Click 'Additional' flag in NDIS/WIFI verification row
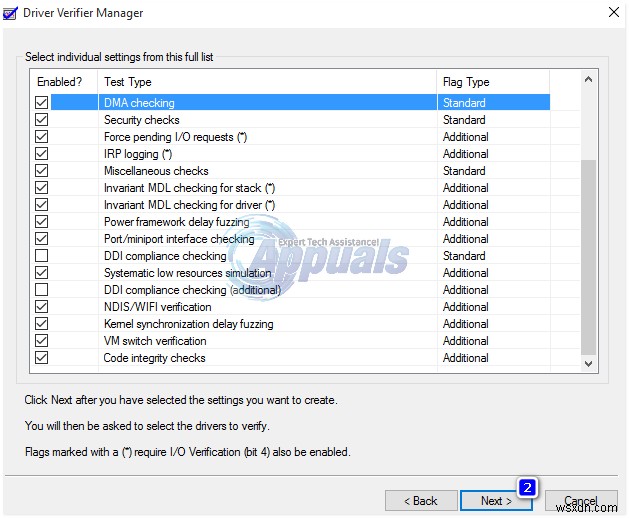 pos(465,307)
